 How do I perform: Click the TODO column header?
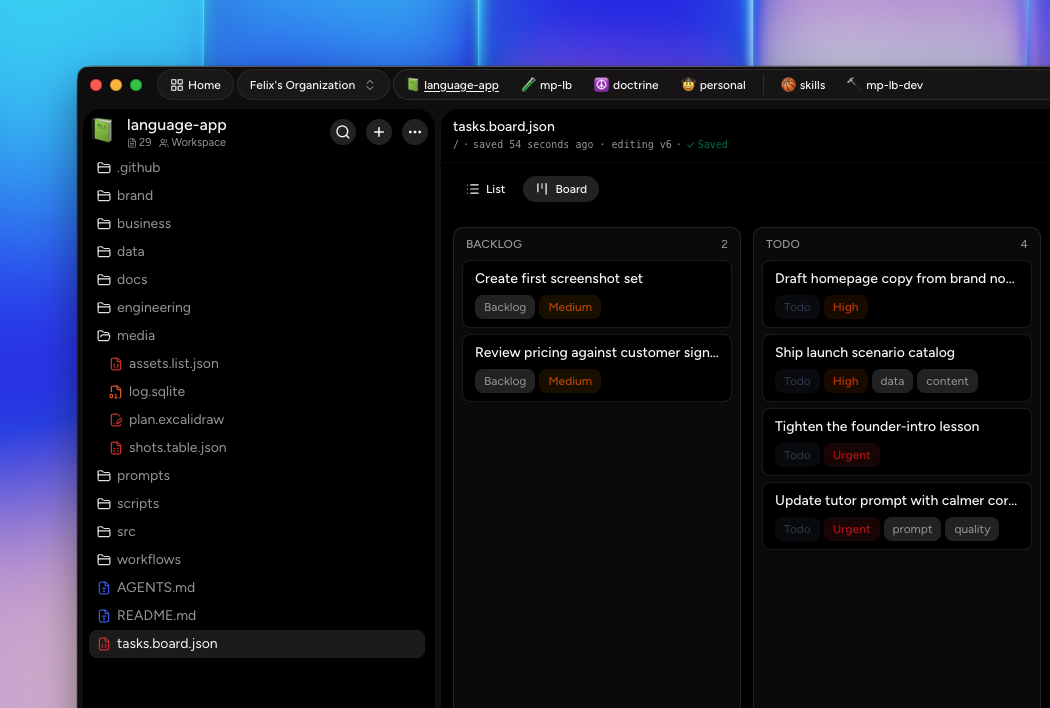[x=782, y=244]
